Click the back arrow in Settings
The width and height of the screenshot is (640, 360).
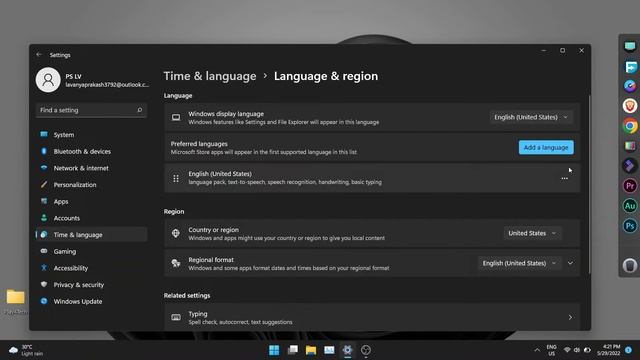[39, 55]
